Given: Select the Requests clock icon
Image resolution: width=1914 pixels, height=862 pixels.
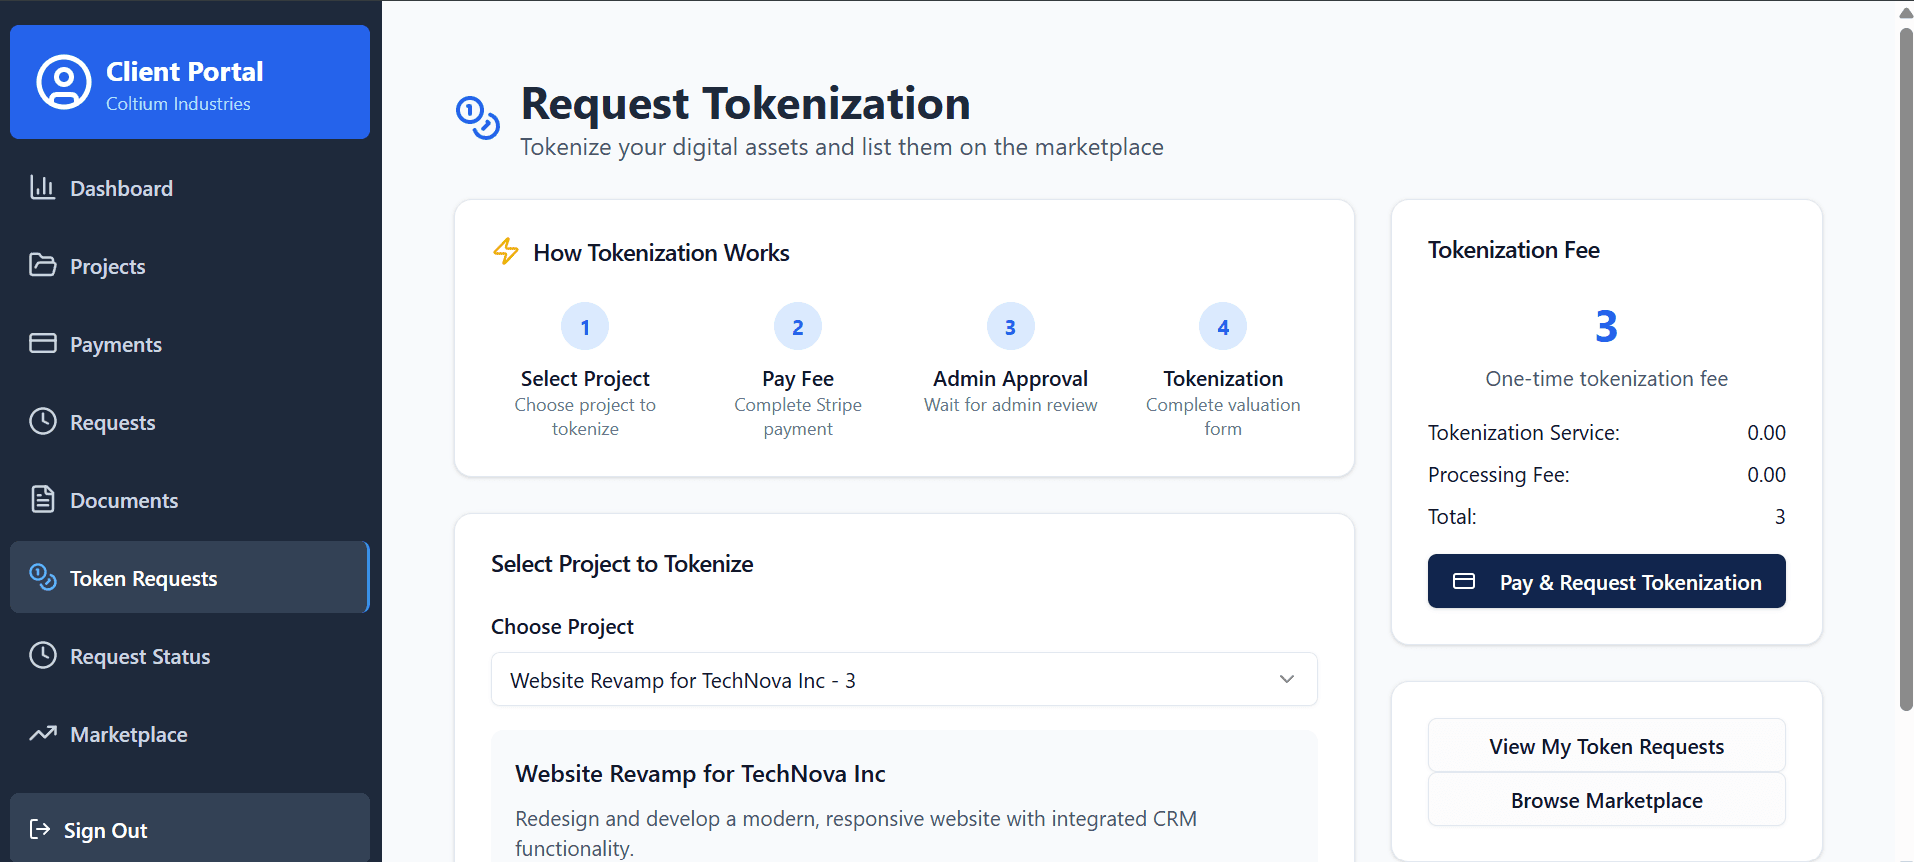Looking at the screenshot, I should (42, 421).
